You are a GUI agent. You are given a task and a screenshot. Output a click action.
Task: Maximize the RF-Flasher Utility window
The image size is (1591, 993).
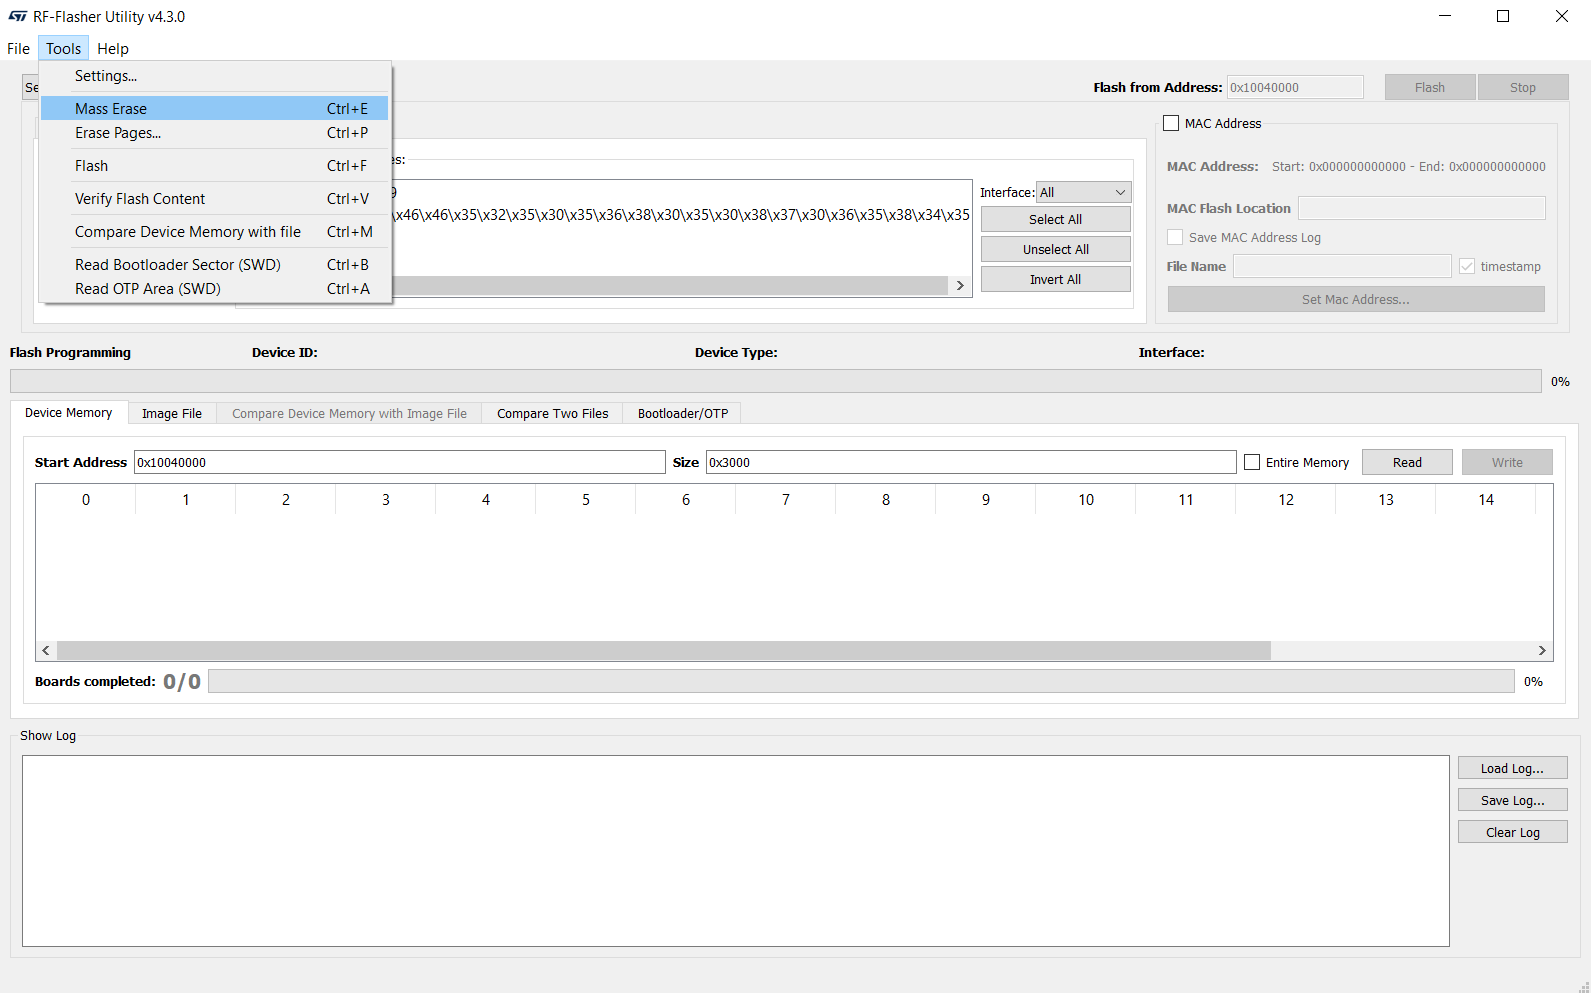click(x=1502, y=16)
